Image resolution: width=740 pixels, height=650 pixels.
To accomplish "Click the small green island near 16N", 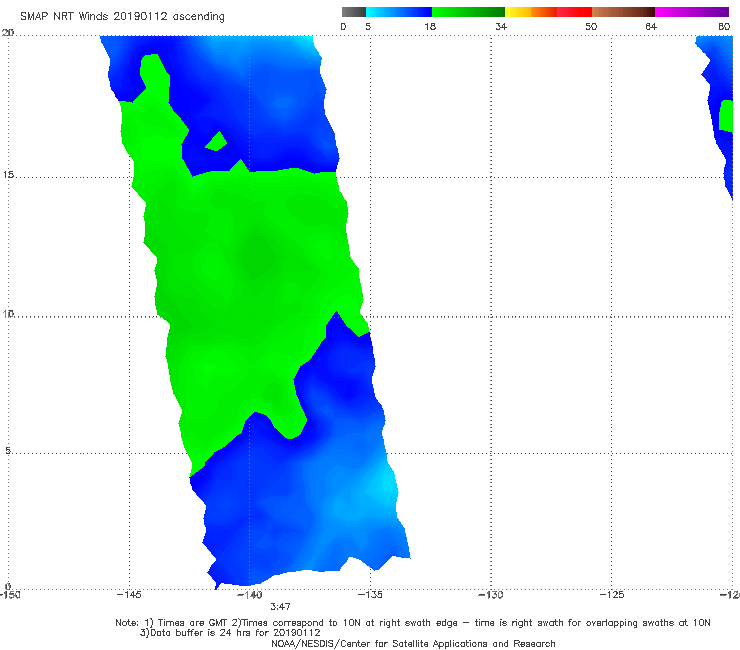I will pos(217,142).
